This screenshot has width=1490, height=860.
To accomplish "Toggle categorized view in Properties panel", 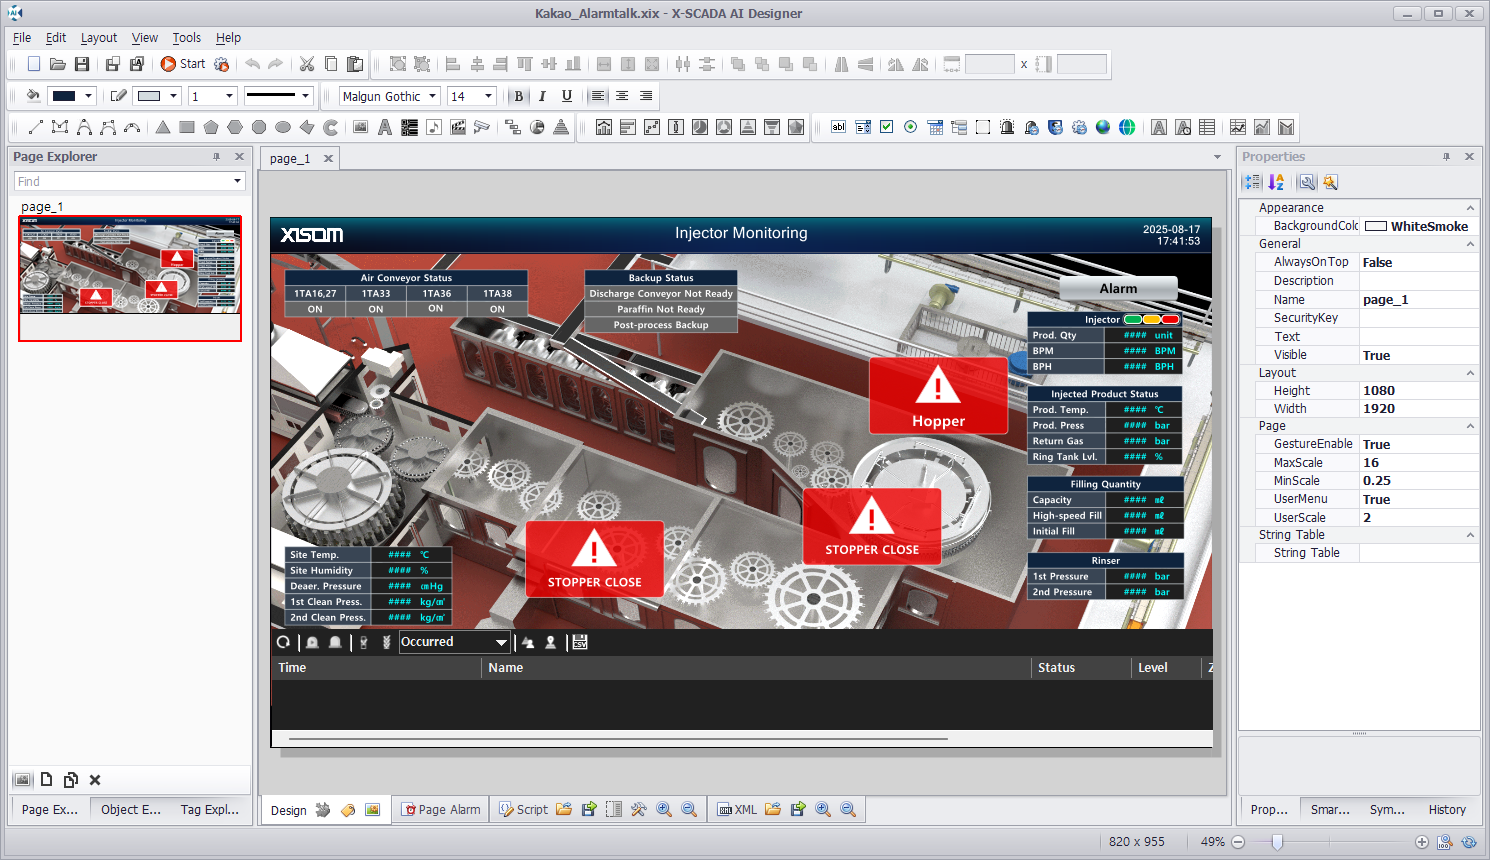I will [1252, 182].
